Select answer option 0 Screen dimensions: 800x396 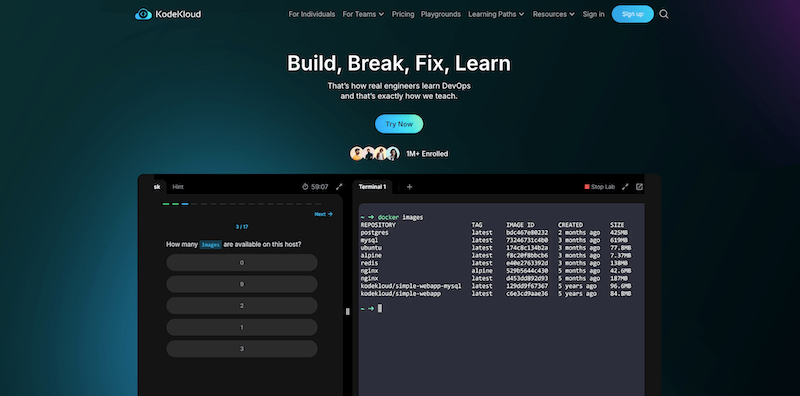[x=242, y=263]
